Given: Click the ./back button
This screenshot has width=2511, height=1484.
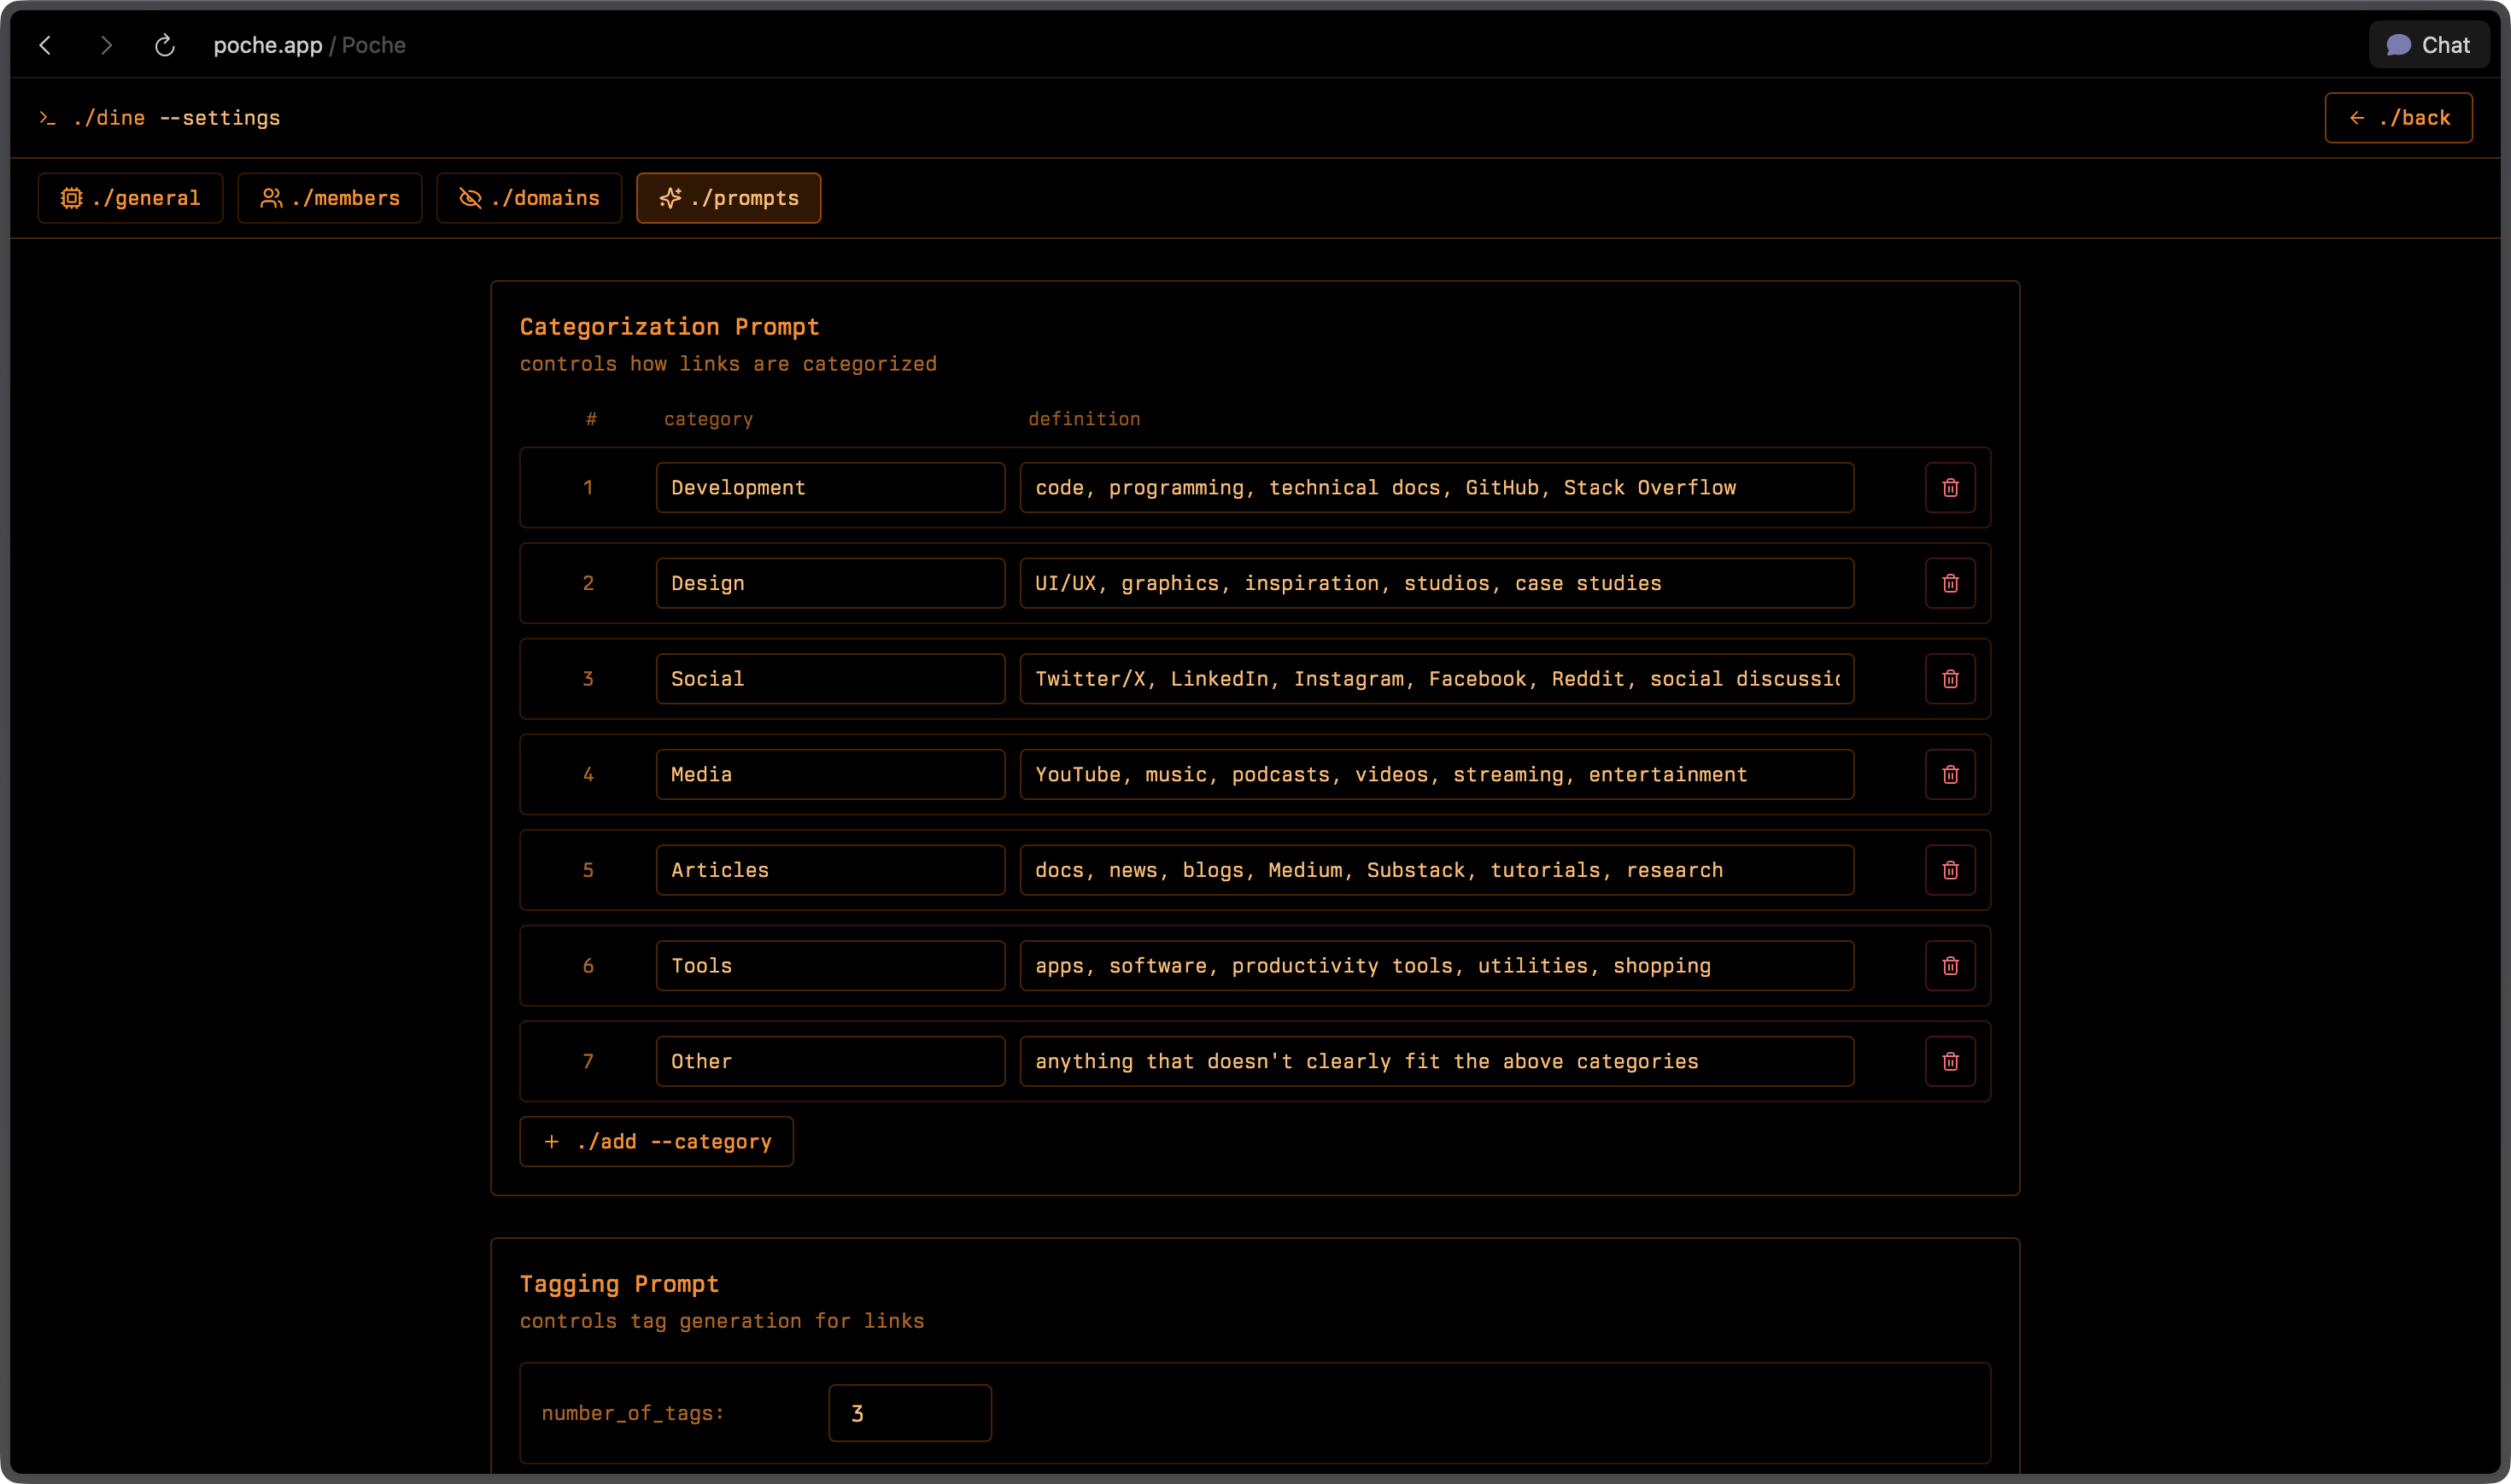Looking at the screenshot, I should click(x=2398, y=117).
